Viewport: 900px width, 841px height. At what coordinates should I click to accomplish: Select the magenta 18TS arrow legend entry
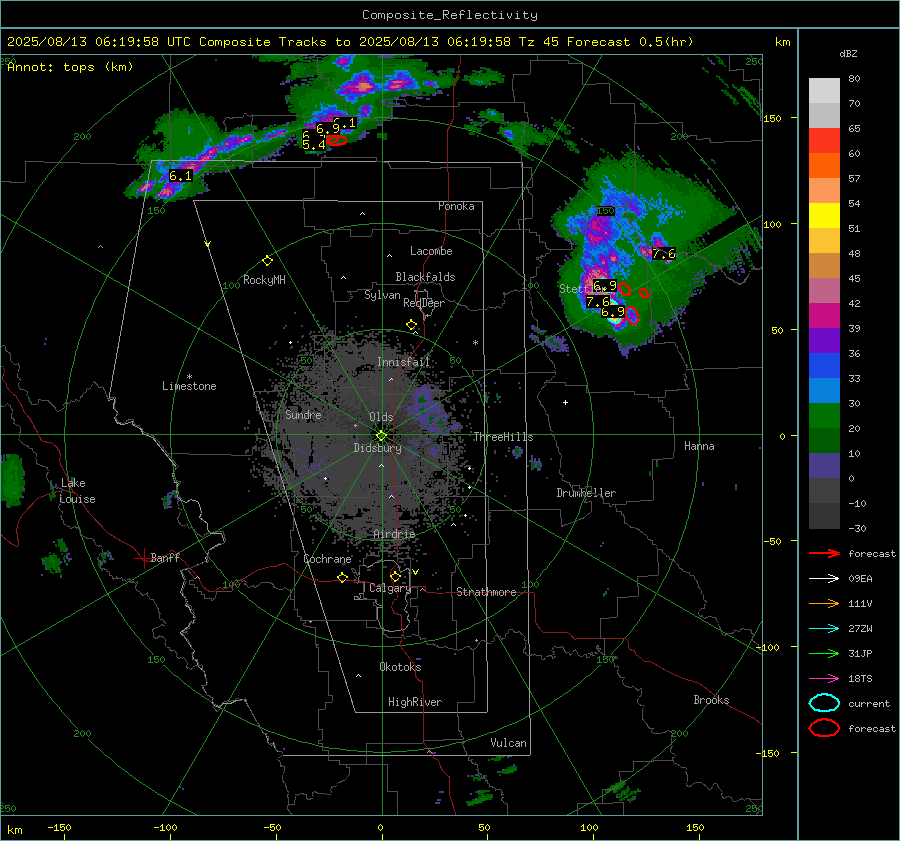coord(824,678)
